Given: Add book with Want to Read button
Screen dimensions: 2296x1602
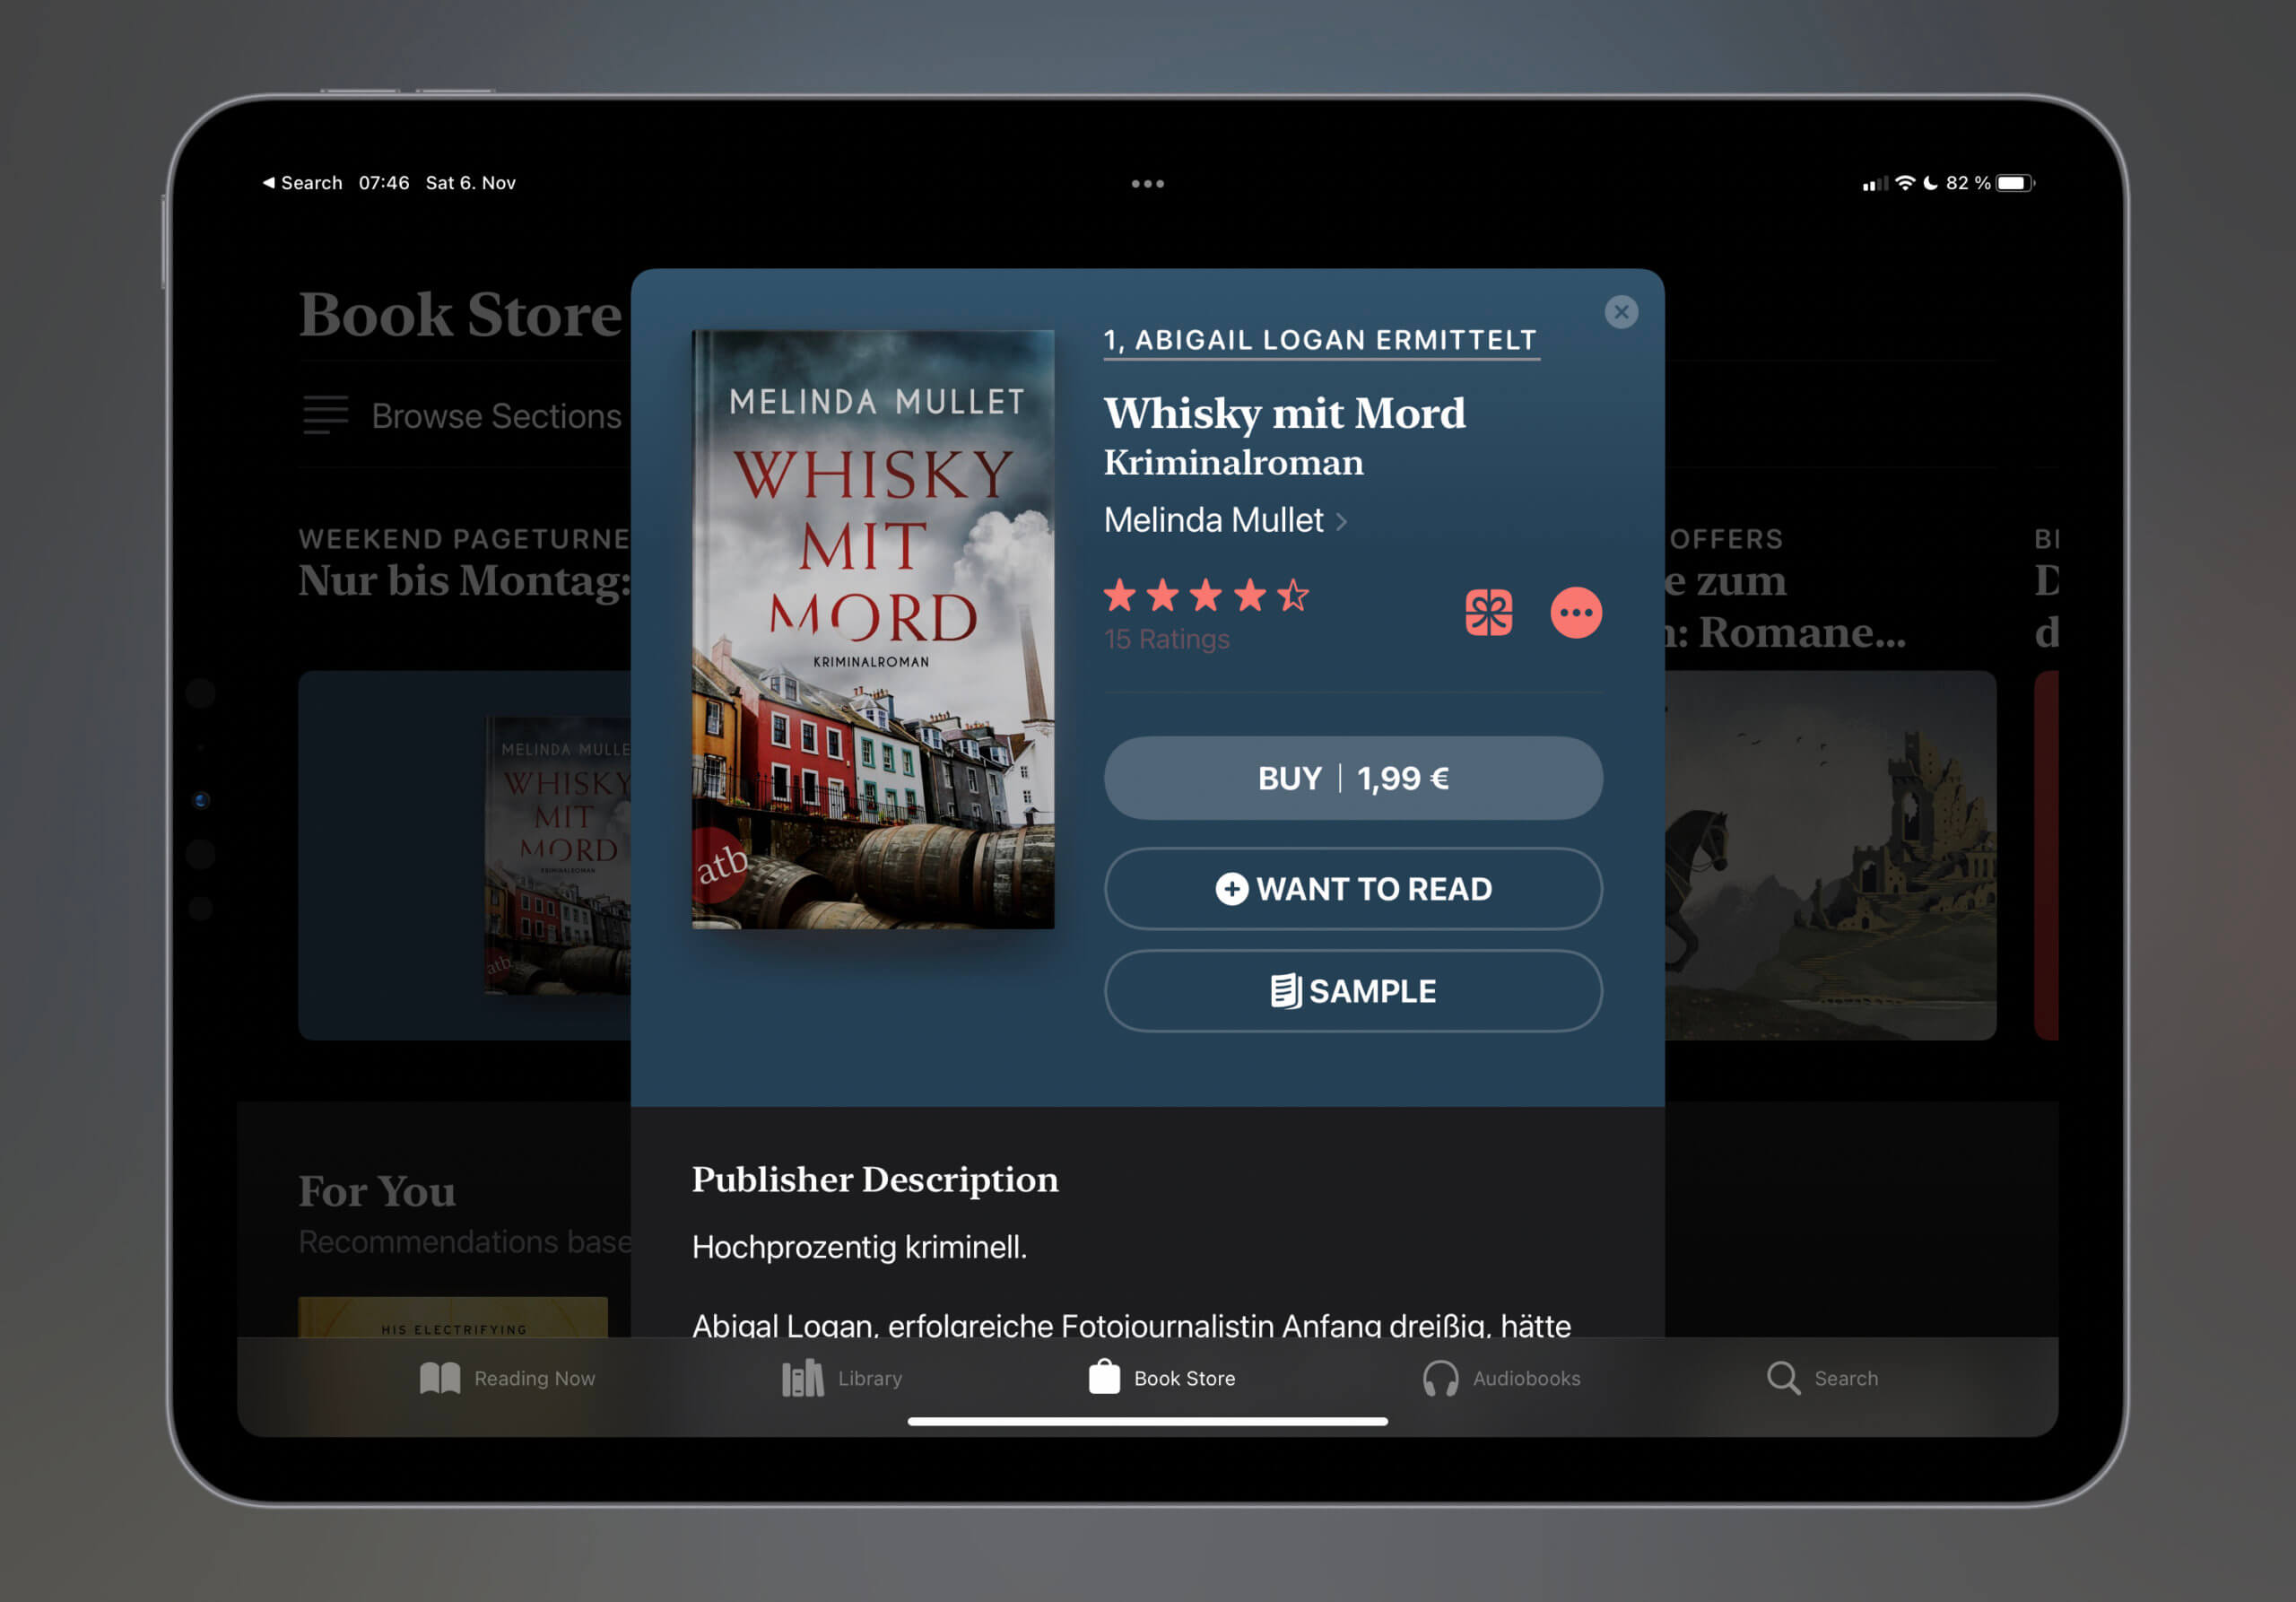Looking at the screenshot, I should click(x=1353, y=889).
